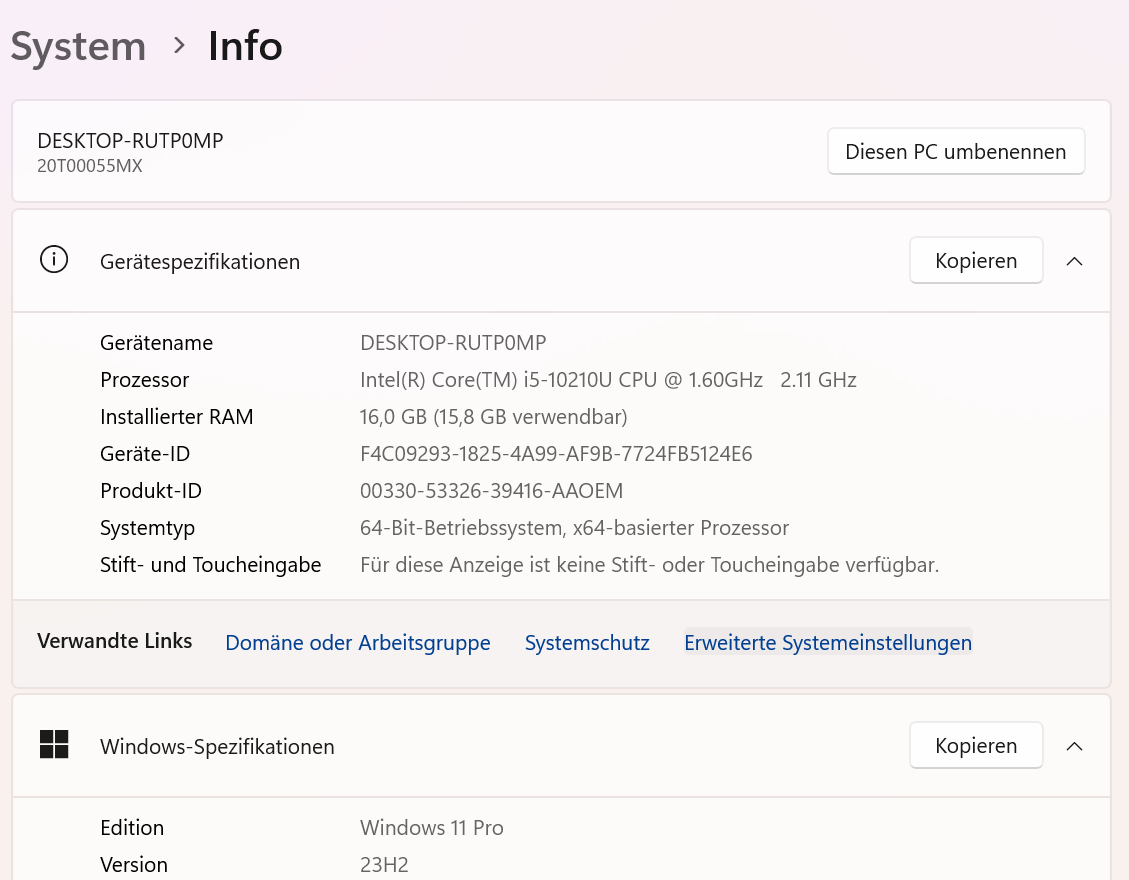Viewport: 1129px width, 880px height.
Task: Click the info icon beside Gerätespezifikationen
Action: (x=54, y=260)
